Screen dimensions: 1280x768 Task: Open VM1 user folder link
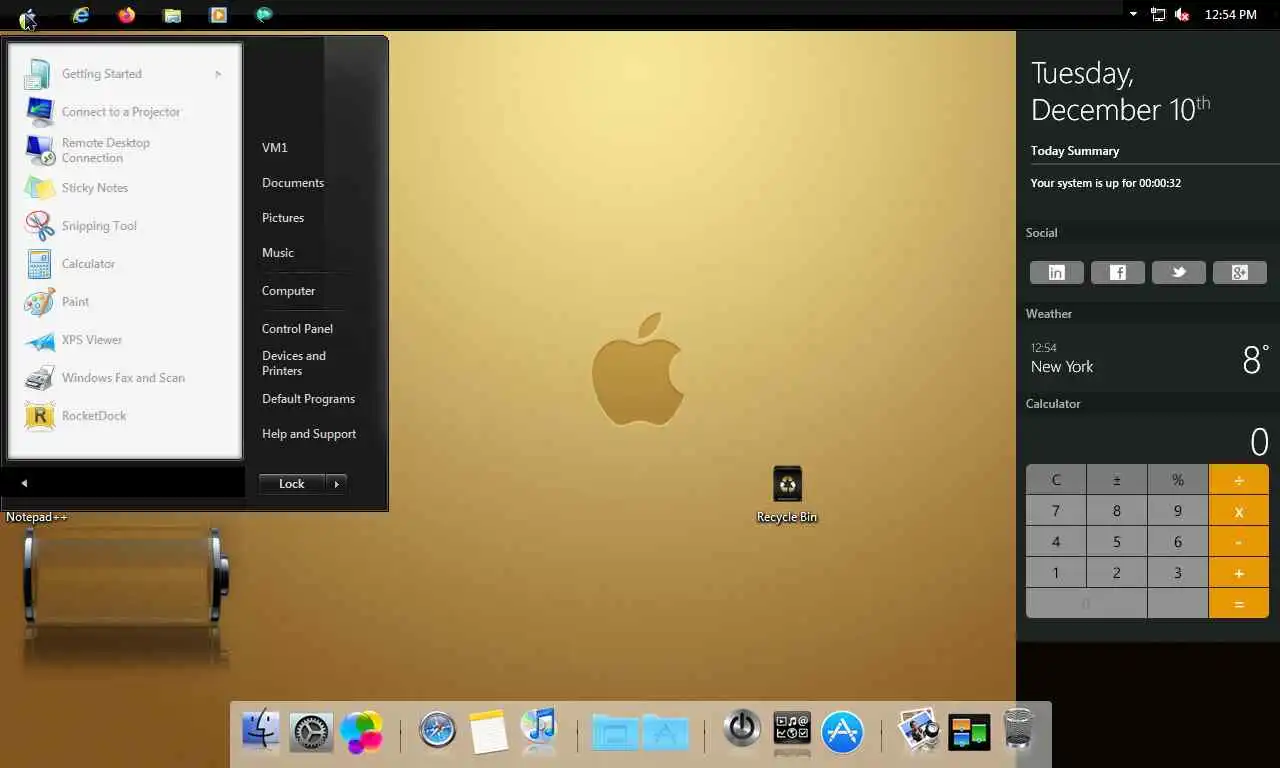tap(275, 148)
